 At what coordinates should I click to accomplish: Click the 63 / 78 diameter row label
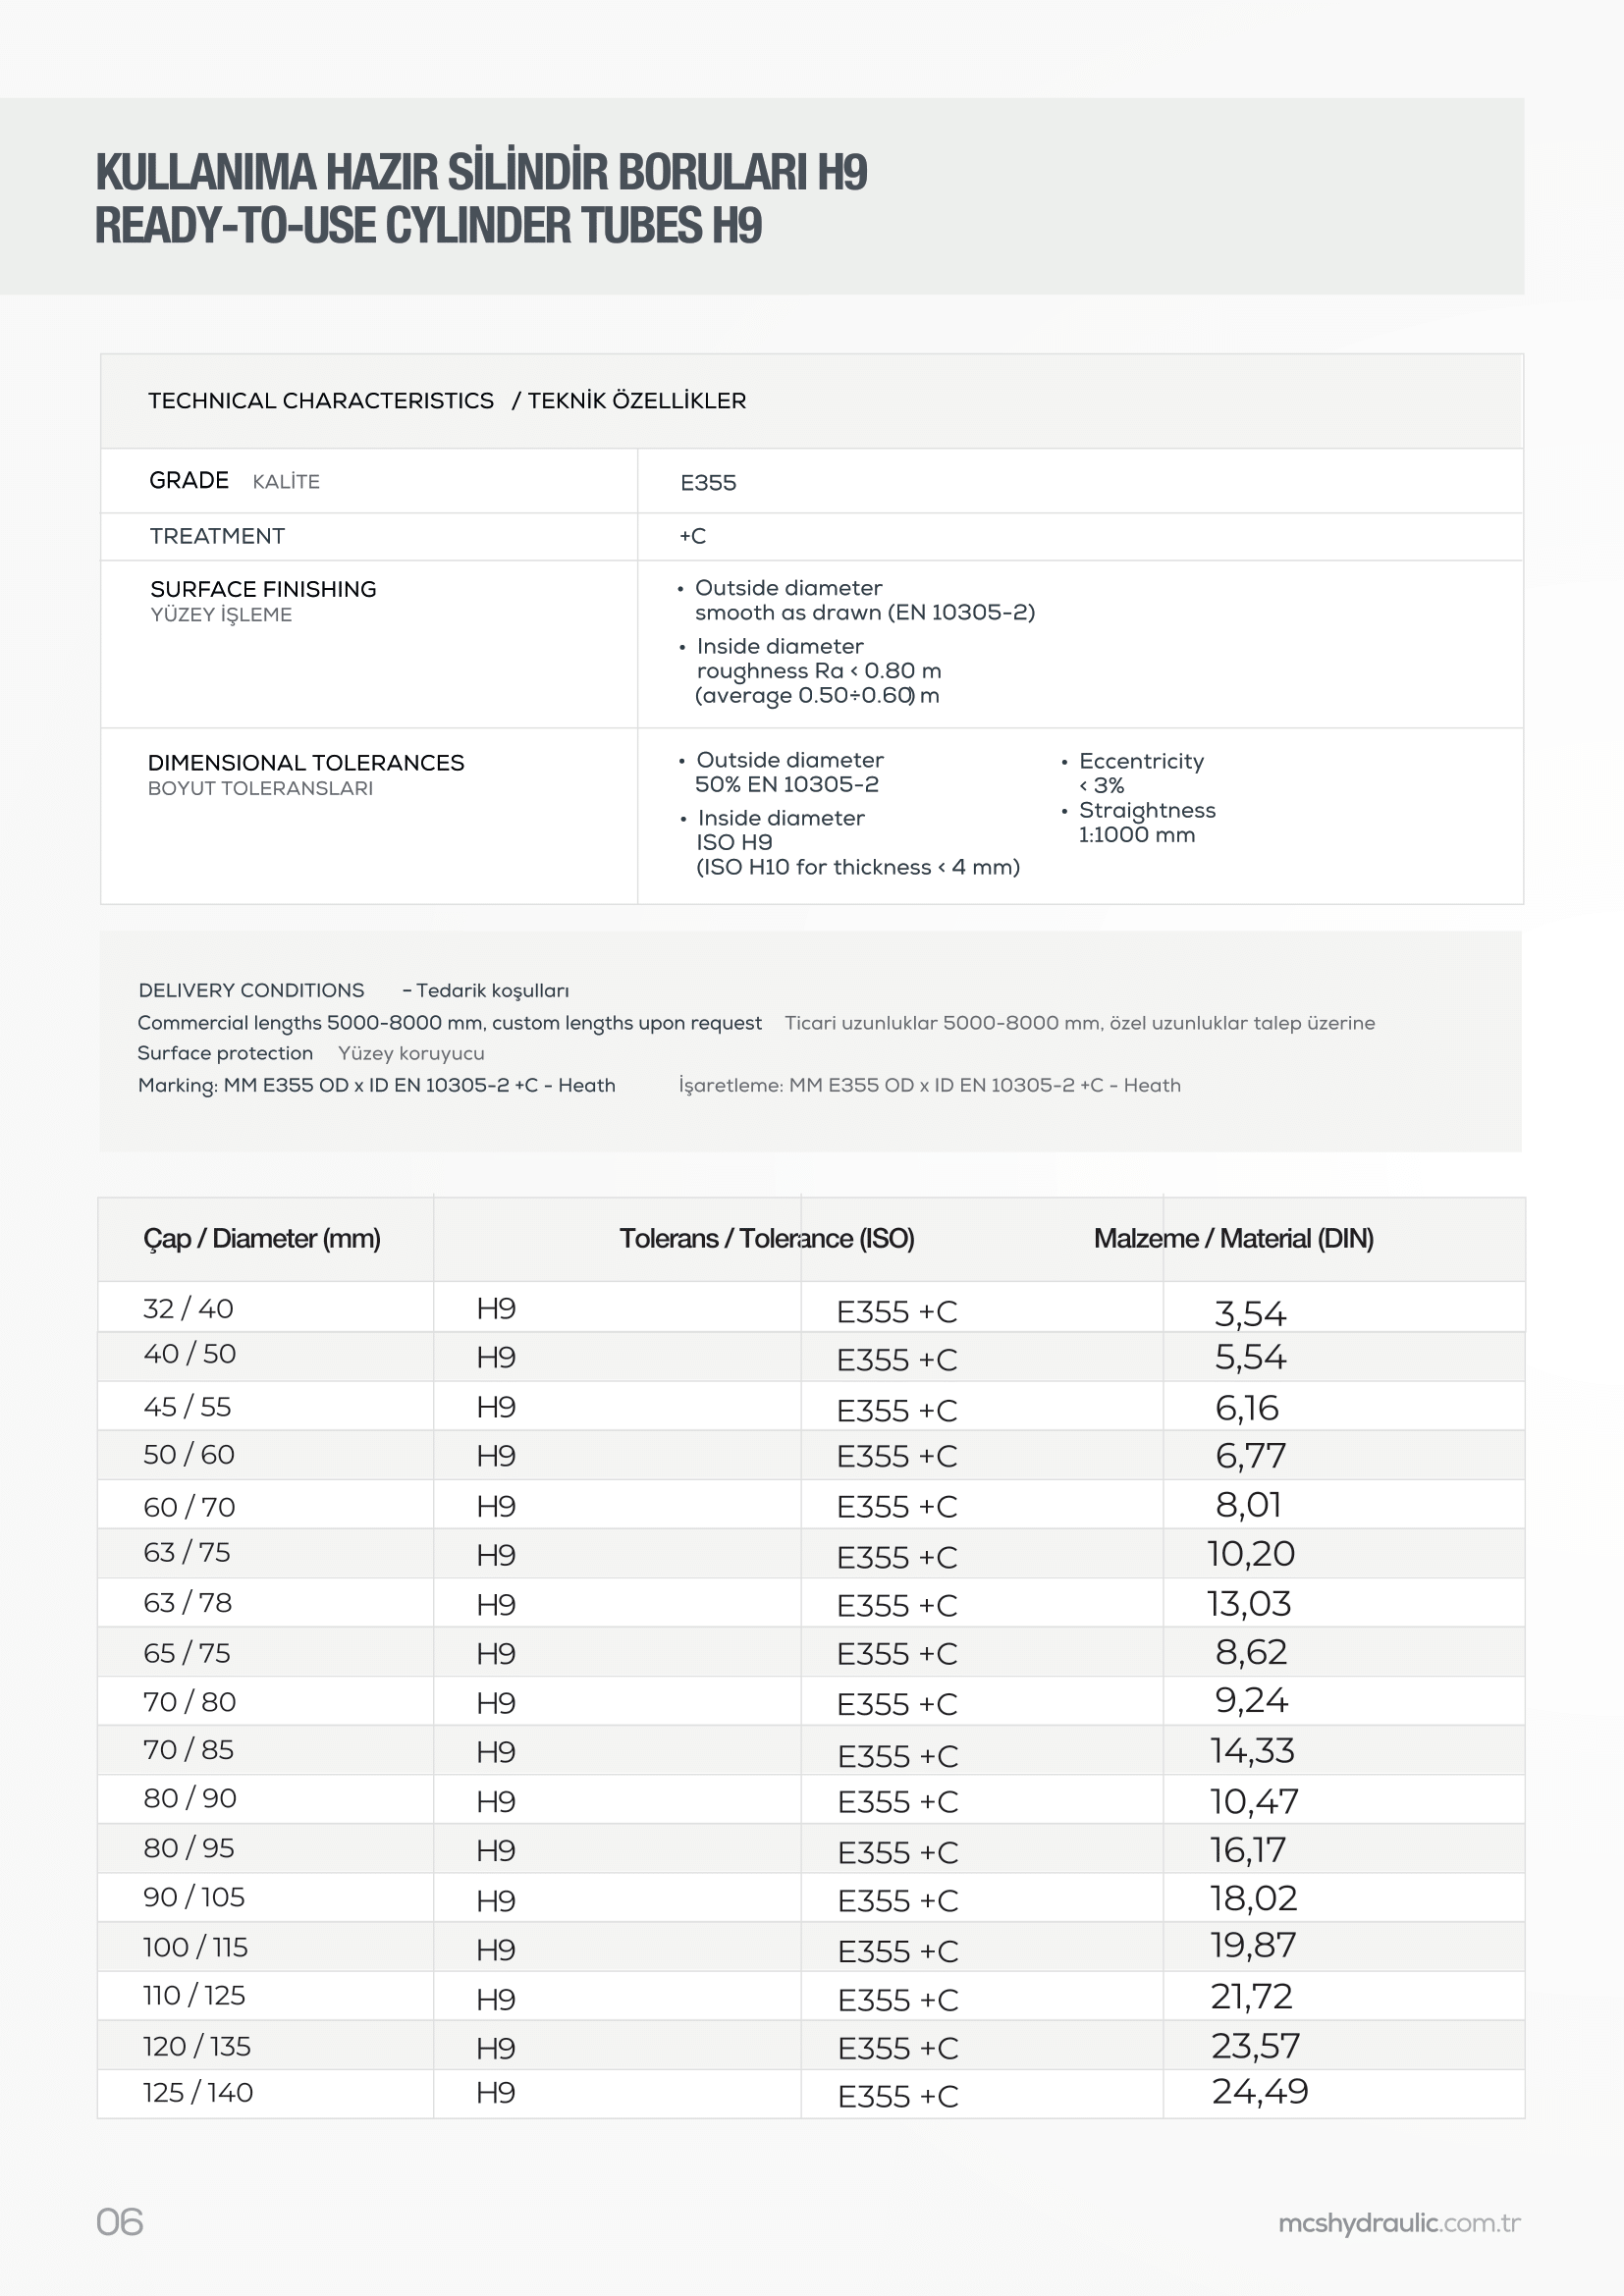pyautogui.click(x=187, y=1603)
